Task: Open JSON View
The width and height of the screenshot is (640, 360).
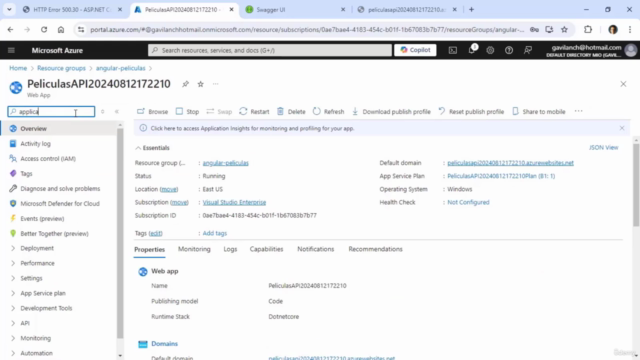Action: pos(604,147)
